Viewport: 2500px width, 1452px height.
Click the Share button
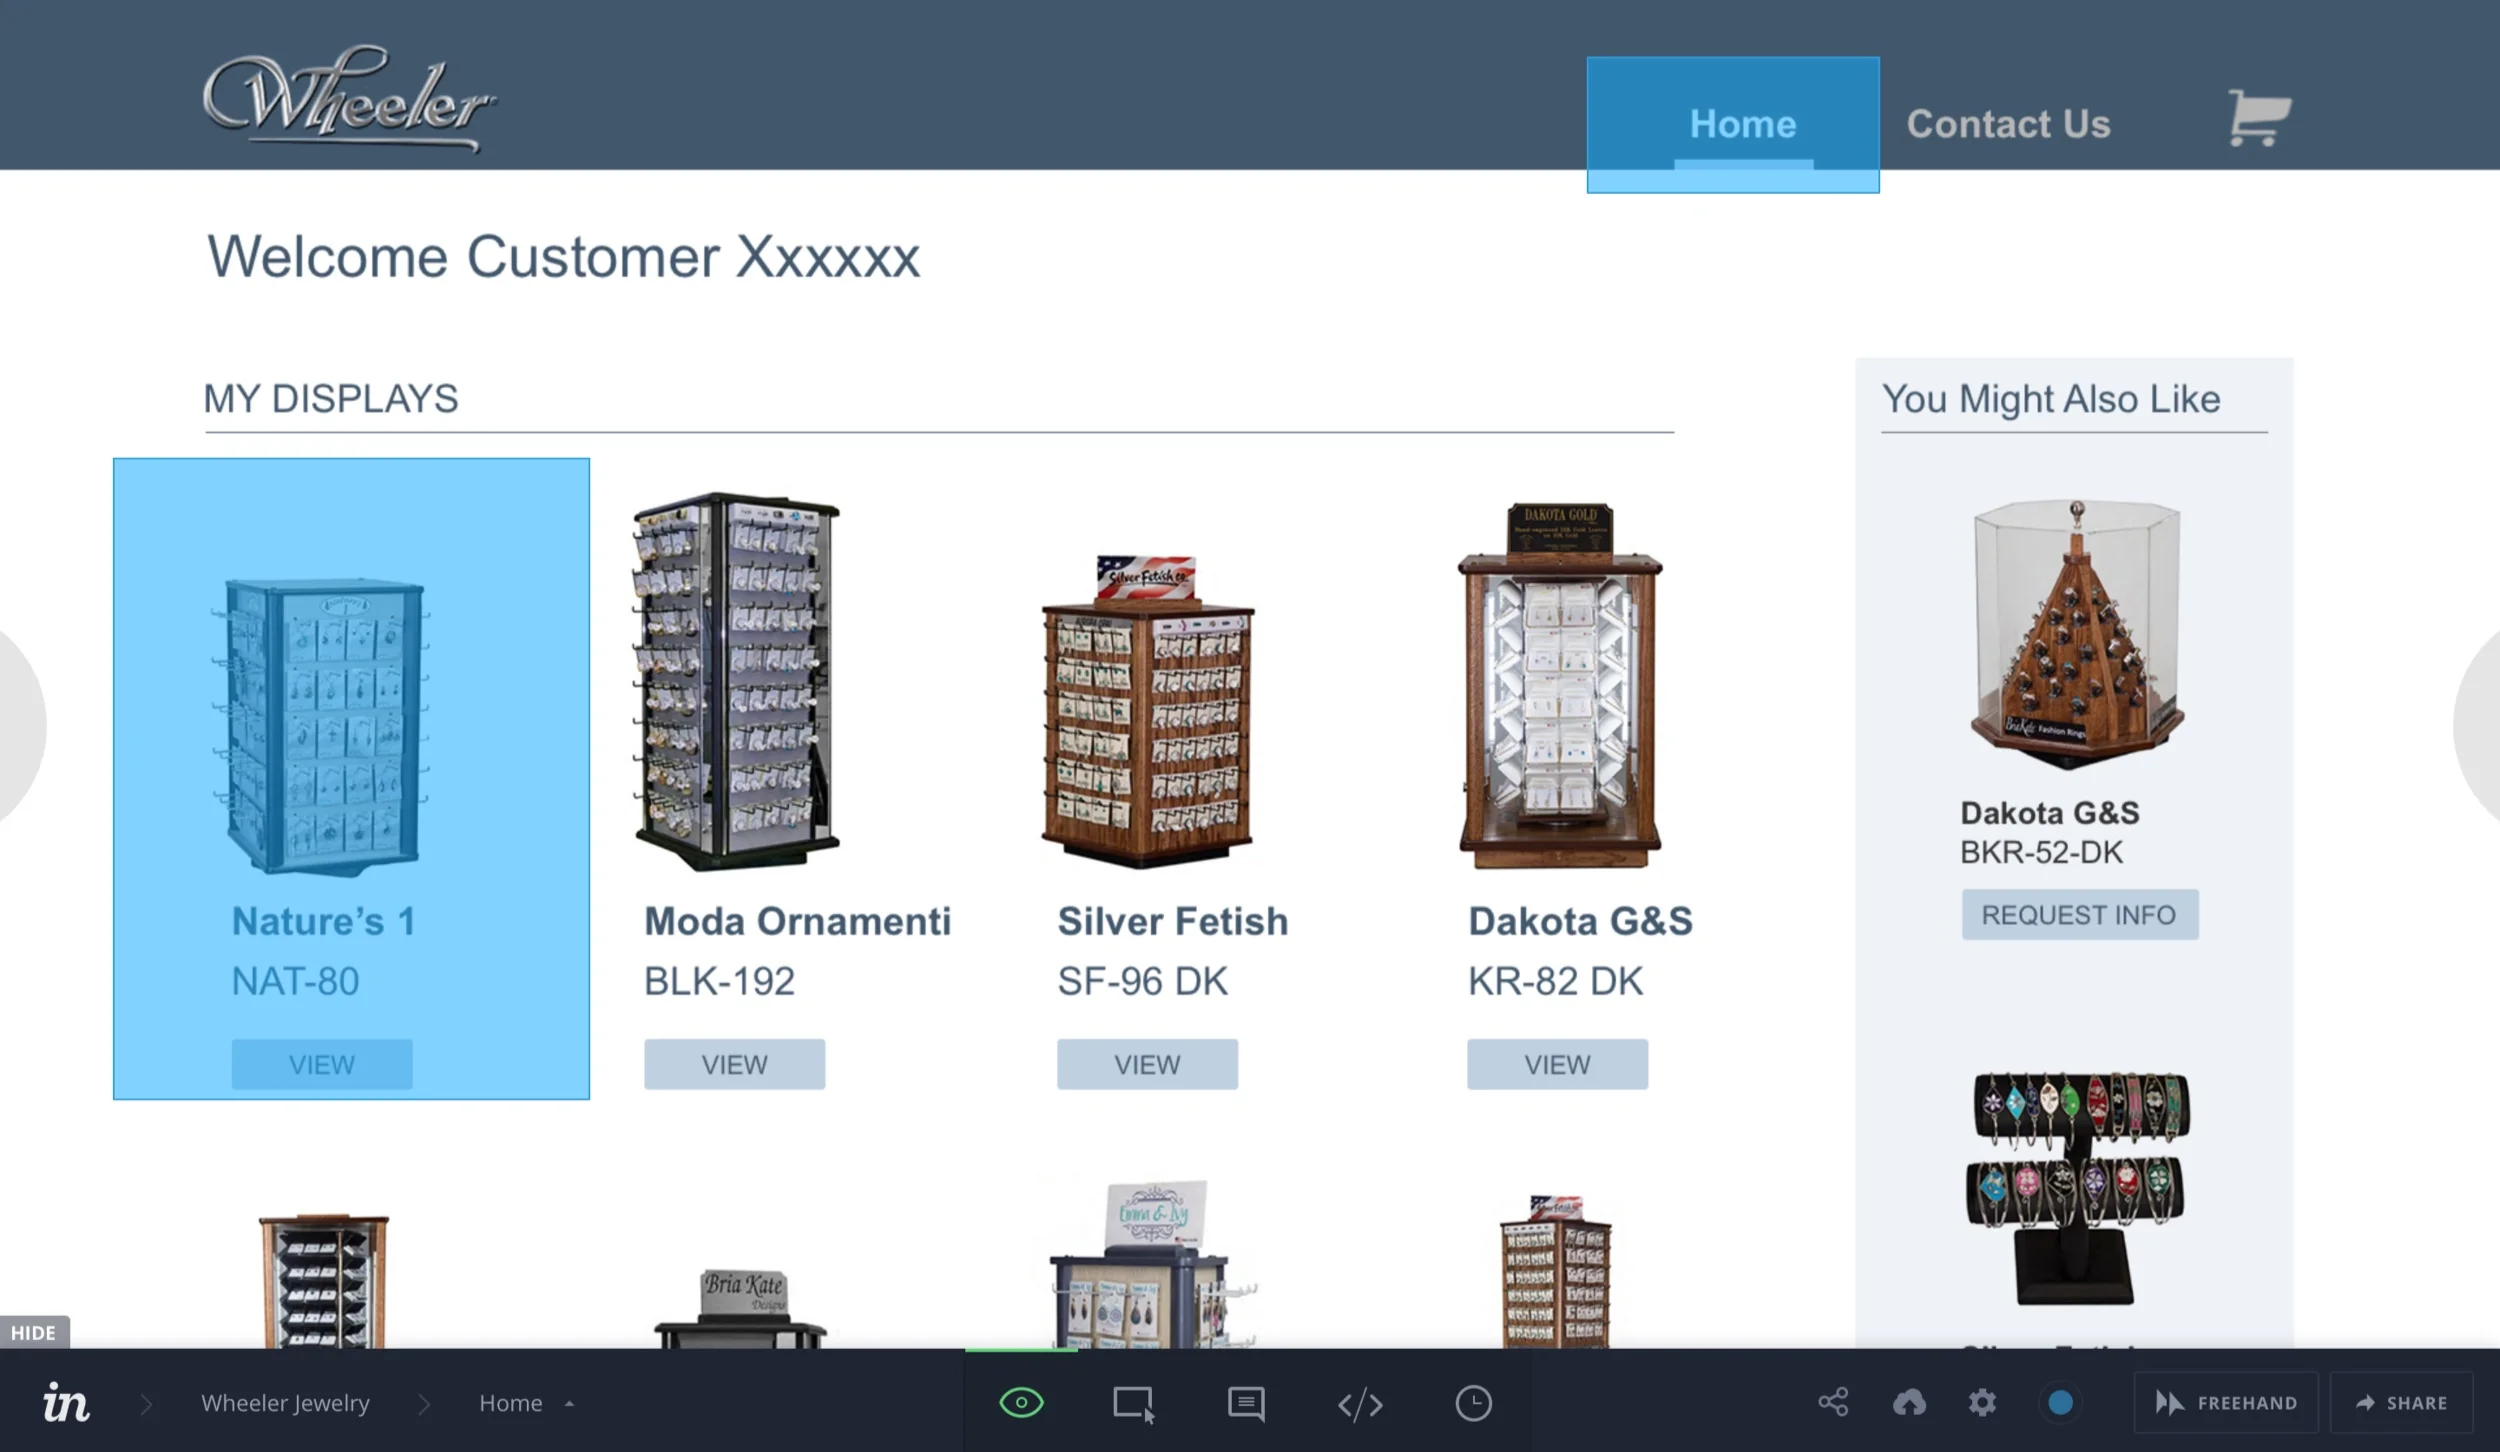click(x=2402, y=1403)
